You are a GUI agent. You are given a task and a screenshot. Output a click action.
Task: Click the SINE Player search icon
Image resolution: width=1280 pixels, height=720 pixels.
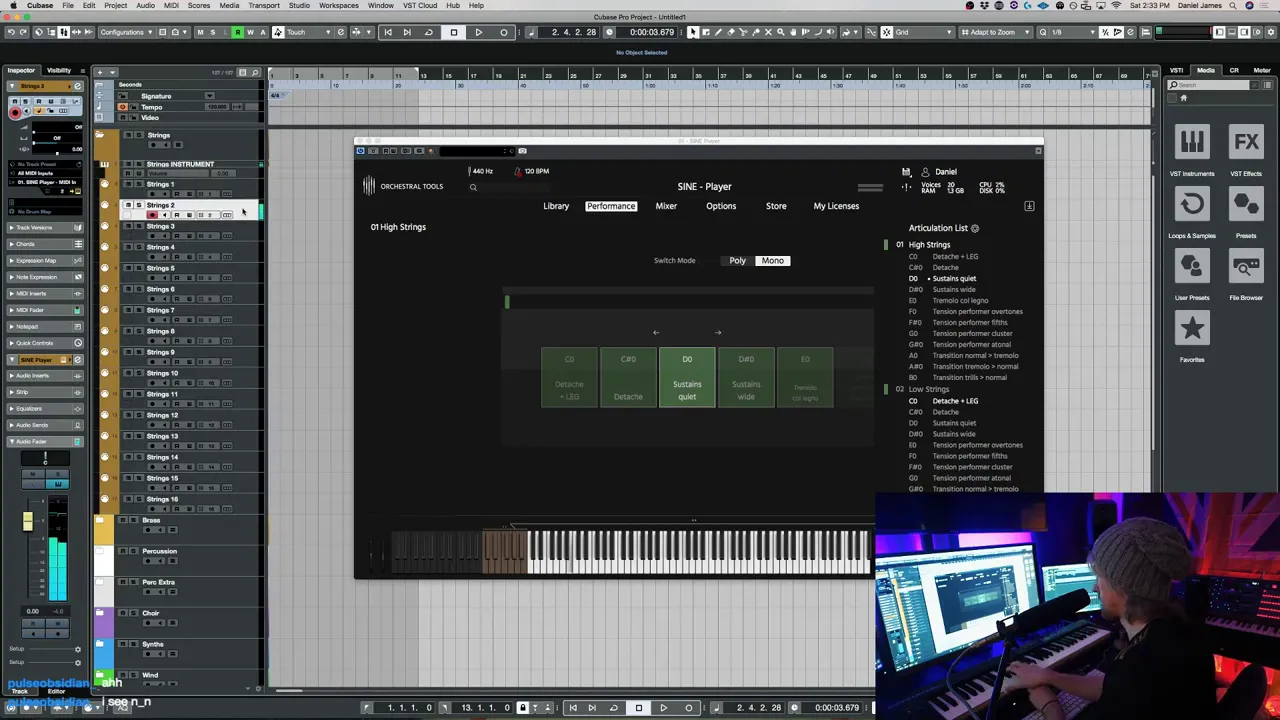(473, 187)
